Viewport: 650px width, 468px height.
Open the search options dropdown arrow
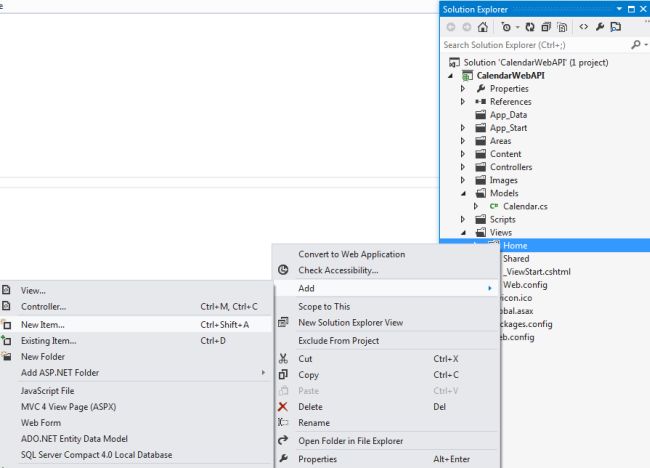[646, 44]
